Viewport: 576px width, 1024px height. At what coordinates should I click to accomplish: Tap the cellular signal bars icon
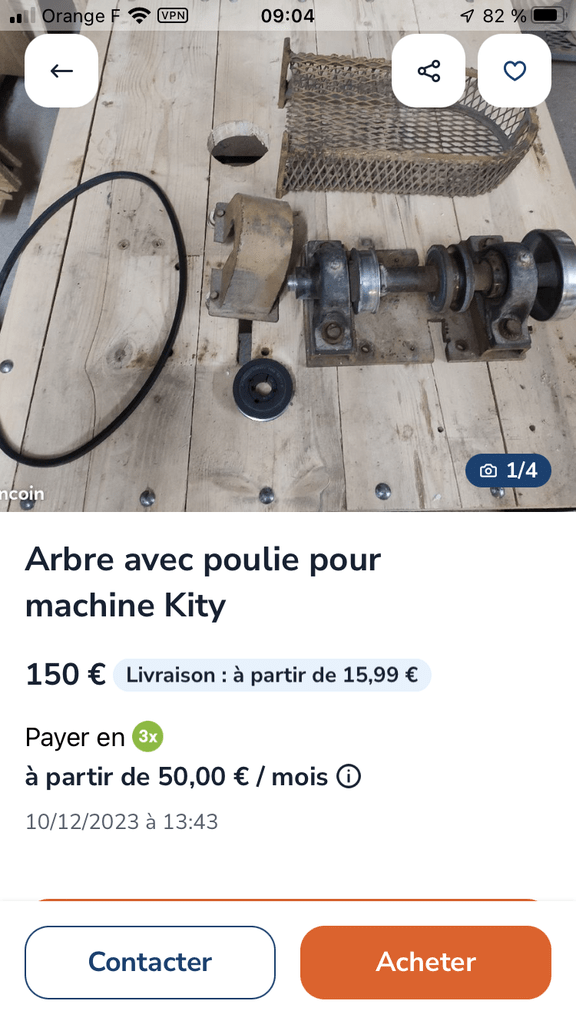[23, 16]
